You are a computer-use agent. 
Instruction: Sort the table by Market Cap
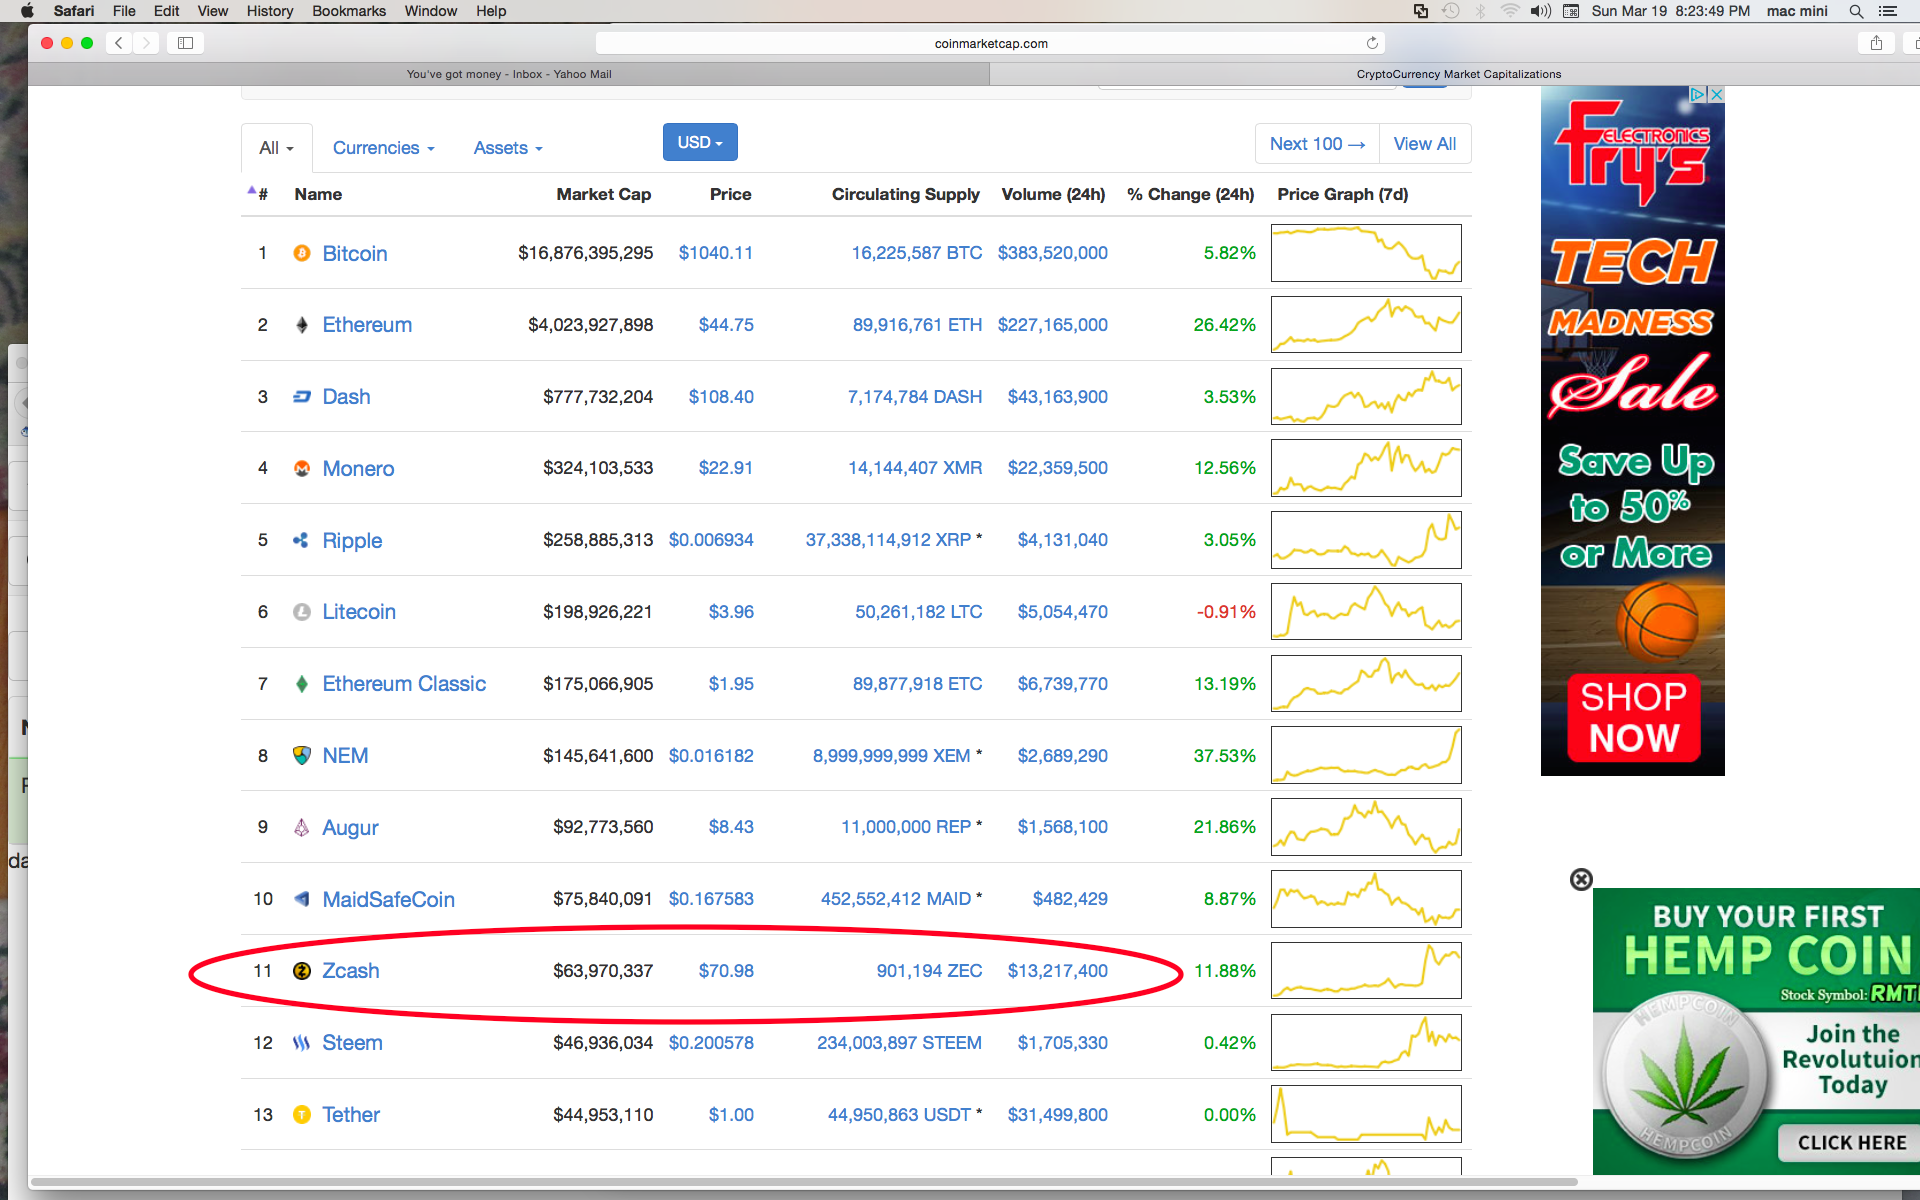coord(603,194)
